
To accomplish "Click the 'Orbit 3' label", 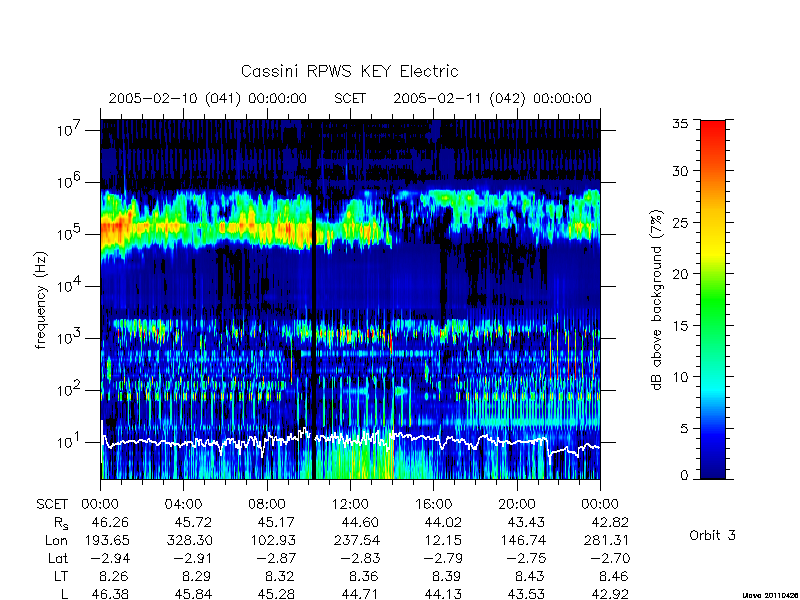I will pyautogui.click(x=712, y=535).
